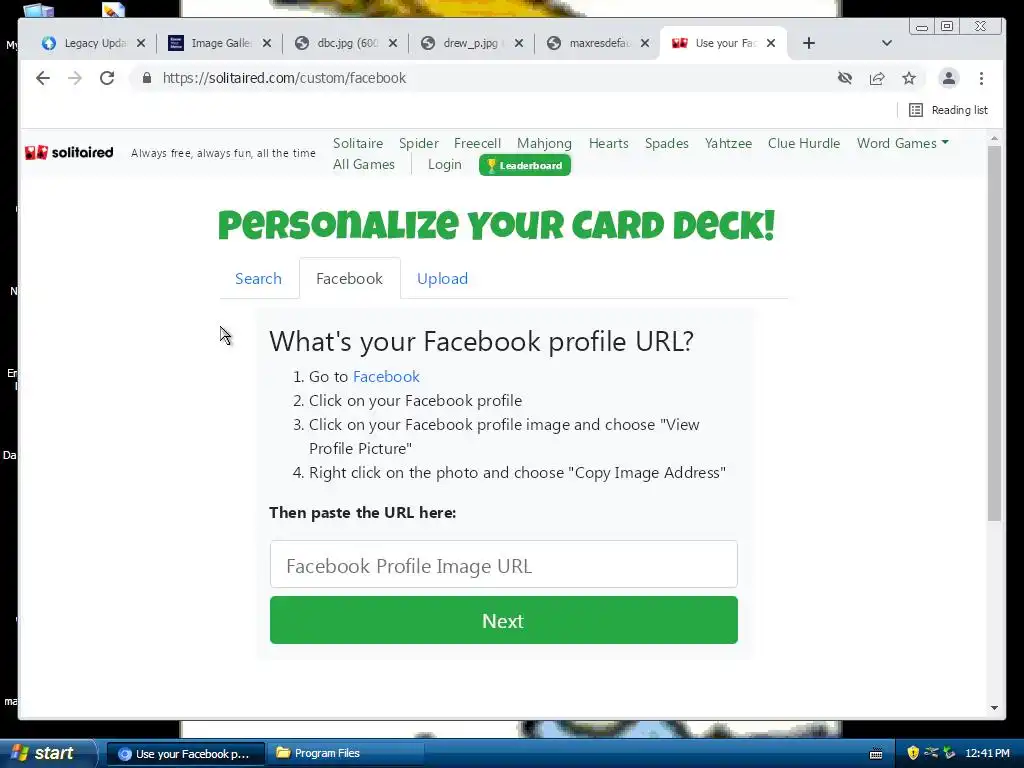Focus the Facebook Profile Image URL field
The image size is (1024, 768).
[x=504, y=564]
